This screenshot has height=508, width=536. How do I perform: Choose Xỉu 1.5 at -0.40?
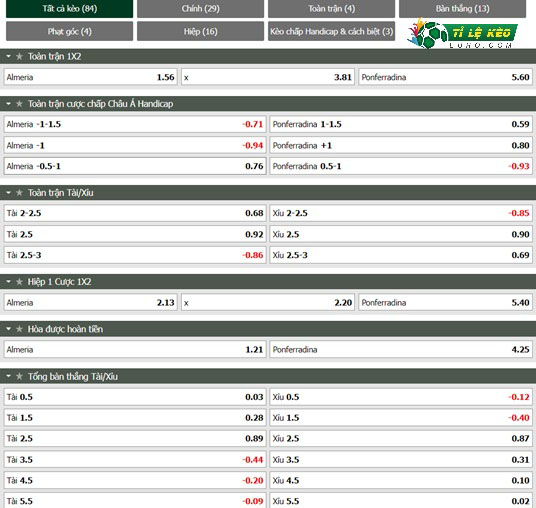pos(401,418)
